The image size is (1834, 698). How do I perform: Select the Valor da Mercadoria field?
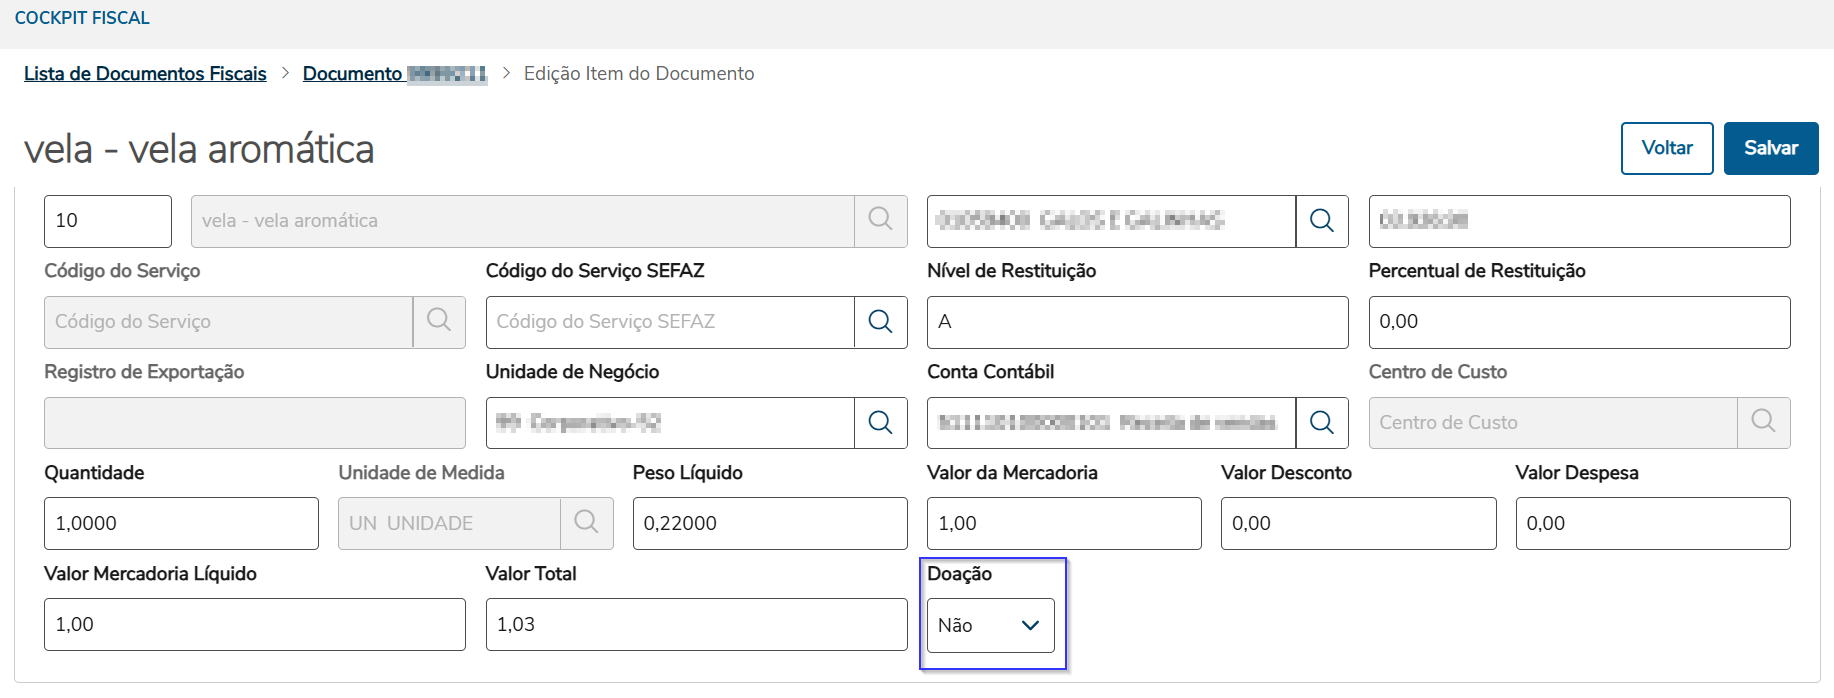[1063, 523]
